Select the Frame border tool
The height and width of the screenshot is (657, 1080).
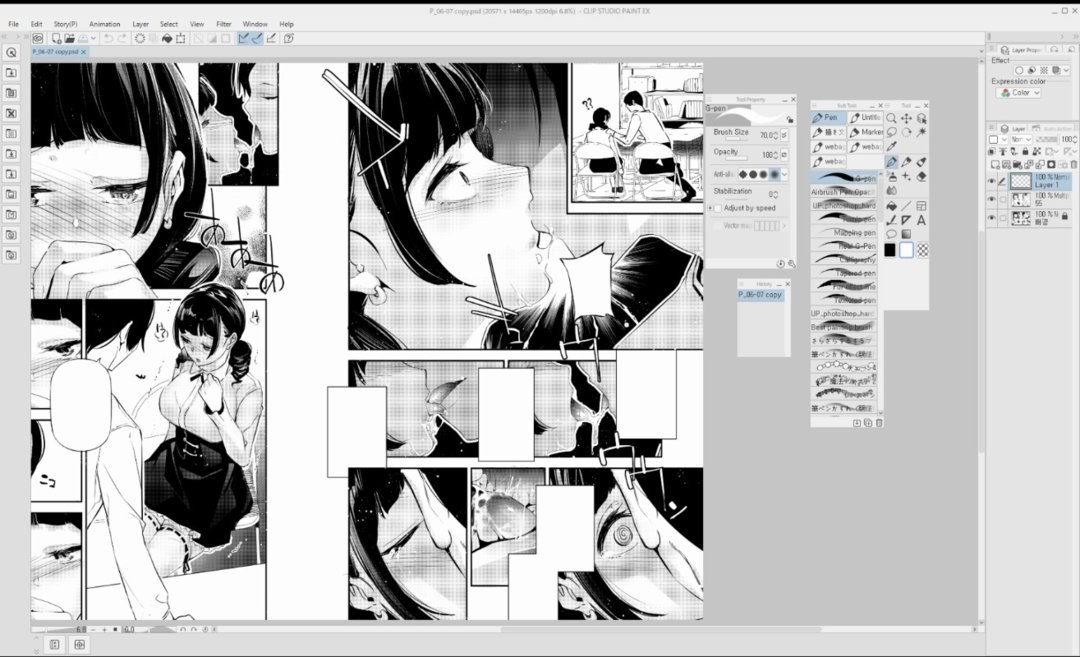click(921, 206)
